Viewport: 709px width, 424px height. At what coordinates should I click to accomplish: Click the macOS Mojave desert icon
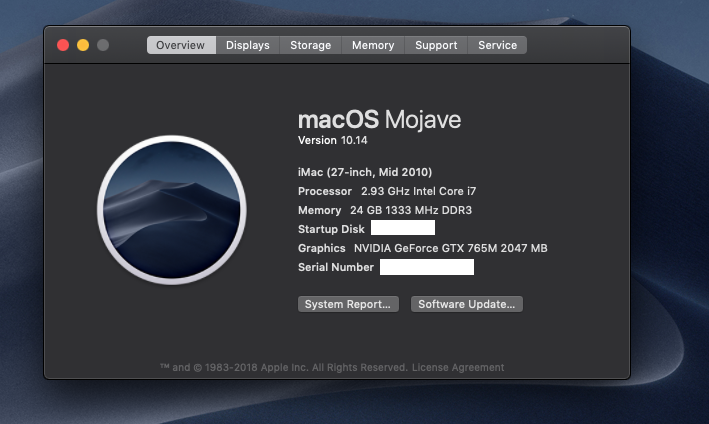coord(172,210)
